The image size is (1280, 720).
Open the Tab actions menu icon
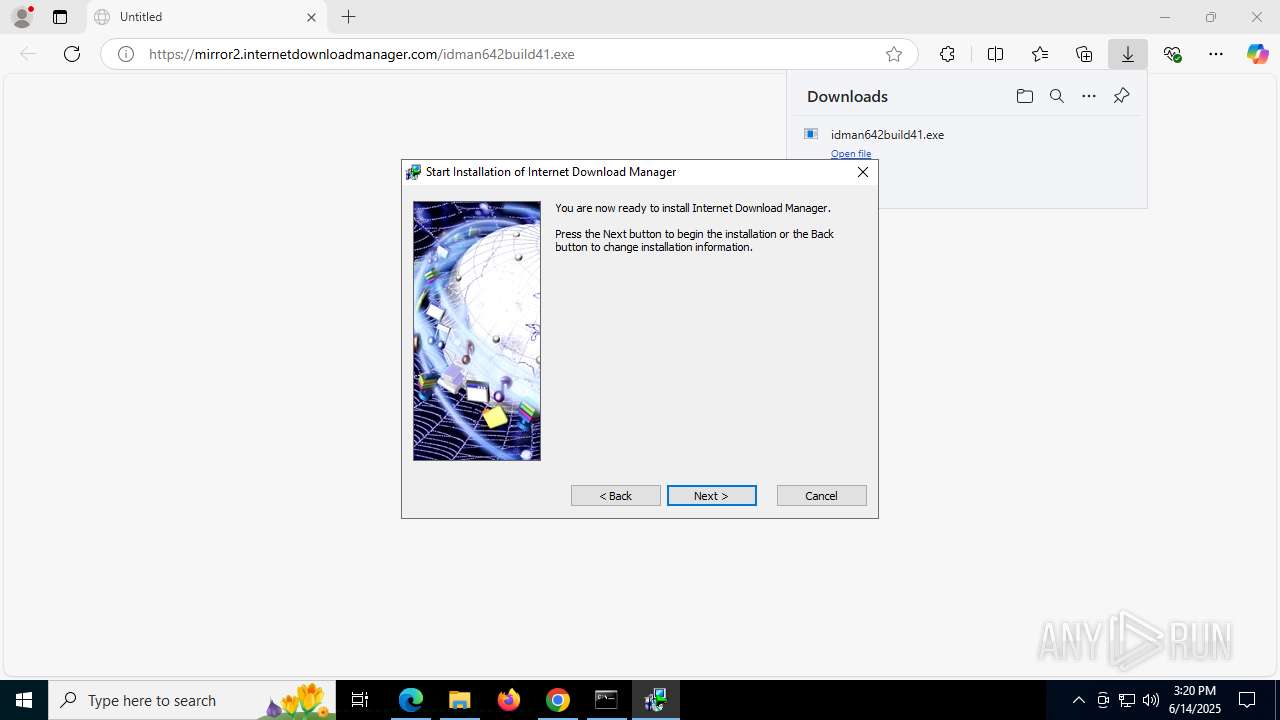pyautogui.click(x=60, y=17)
